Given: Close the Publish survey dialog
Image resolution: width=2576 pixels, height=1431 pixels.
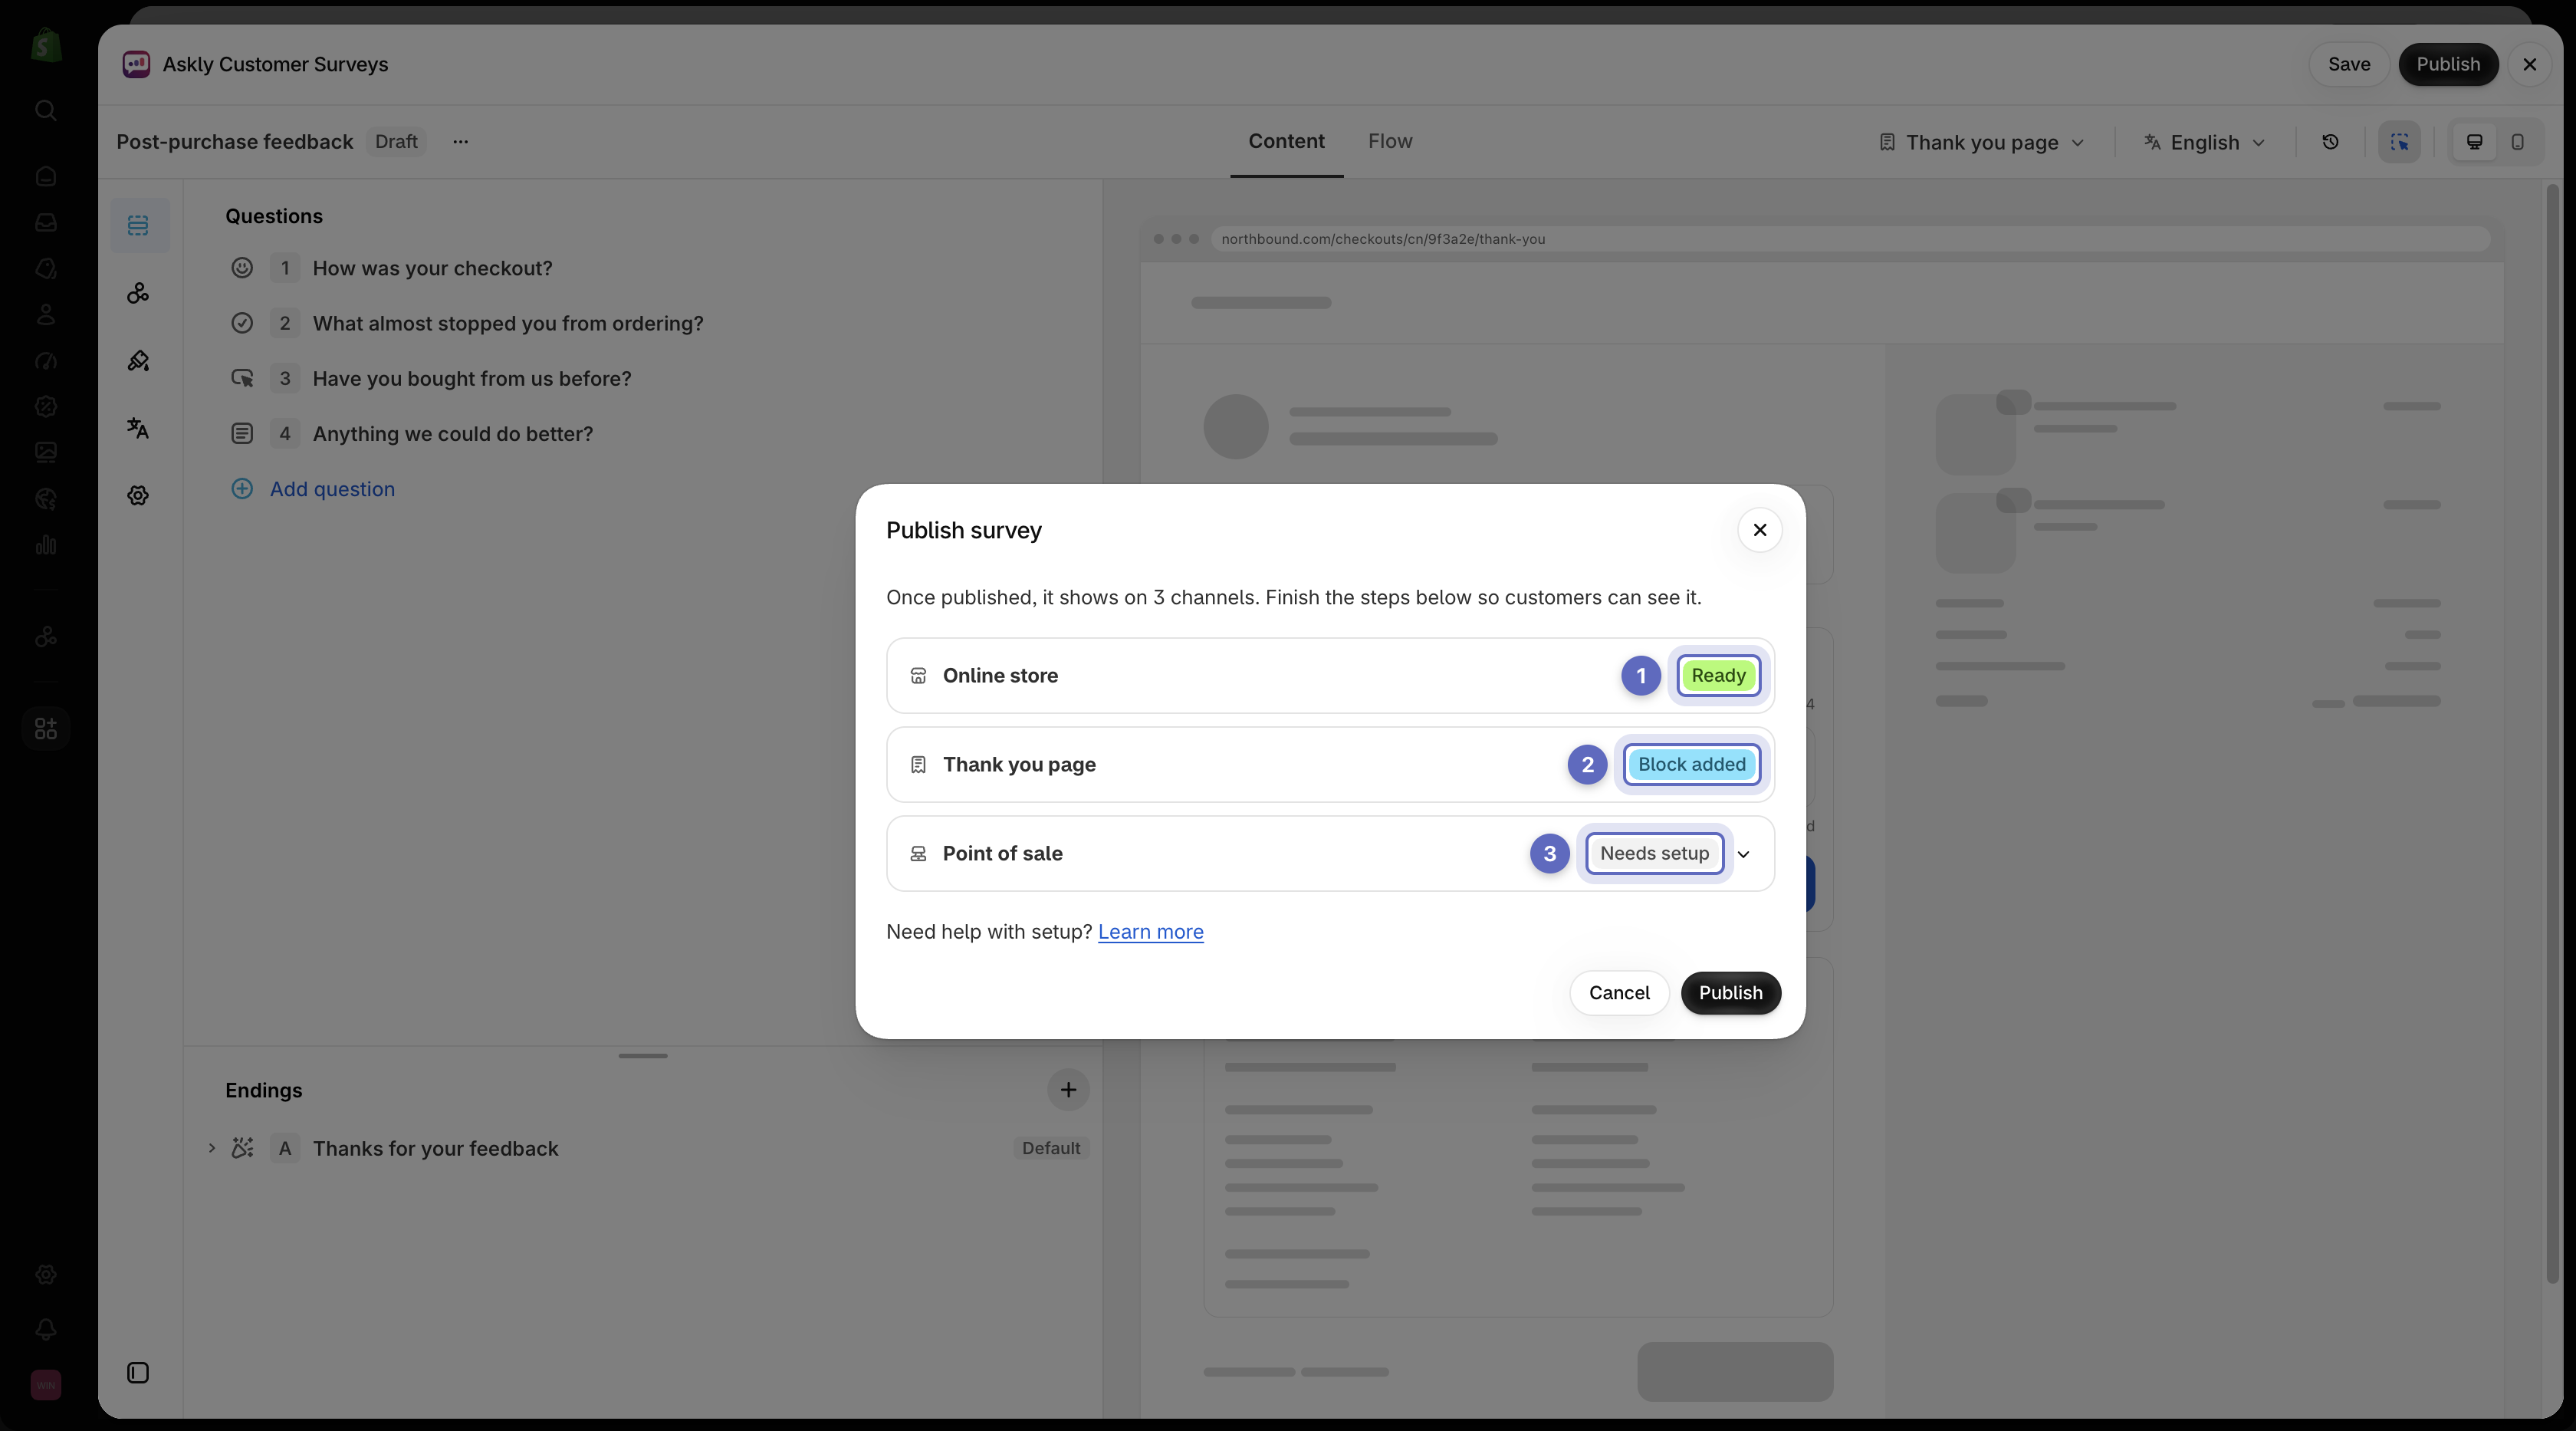Looking at the screenshot, I should [x=1759, y=530].
